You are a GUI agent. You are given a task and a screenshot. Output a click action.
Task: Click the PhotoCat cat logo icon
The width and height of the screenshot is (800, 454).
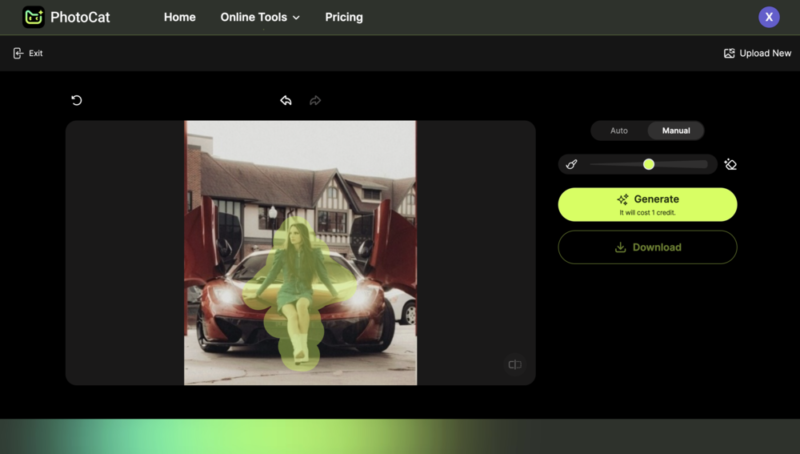coord(34,17)
